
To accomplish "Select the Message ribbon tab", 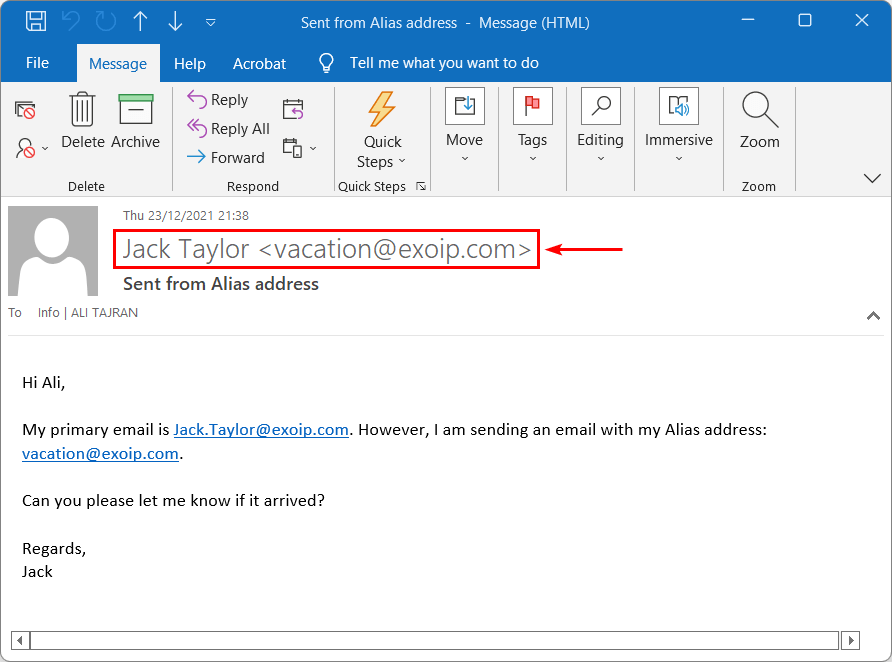I will pos(118,63).
